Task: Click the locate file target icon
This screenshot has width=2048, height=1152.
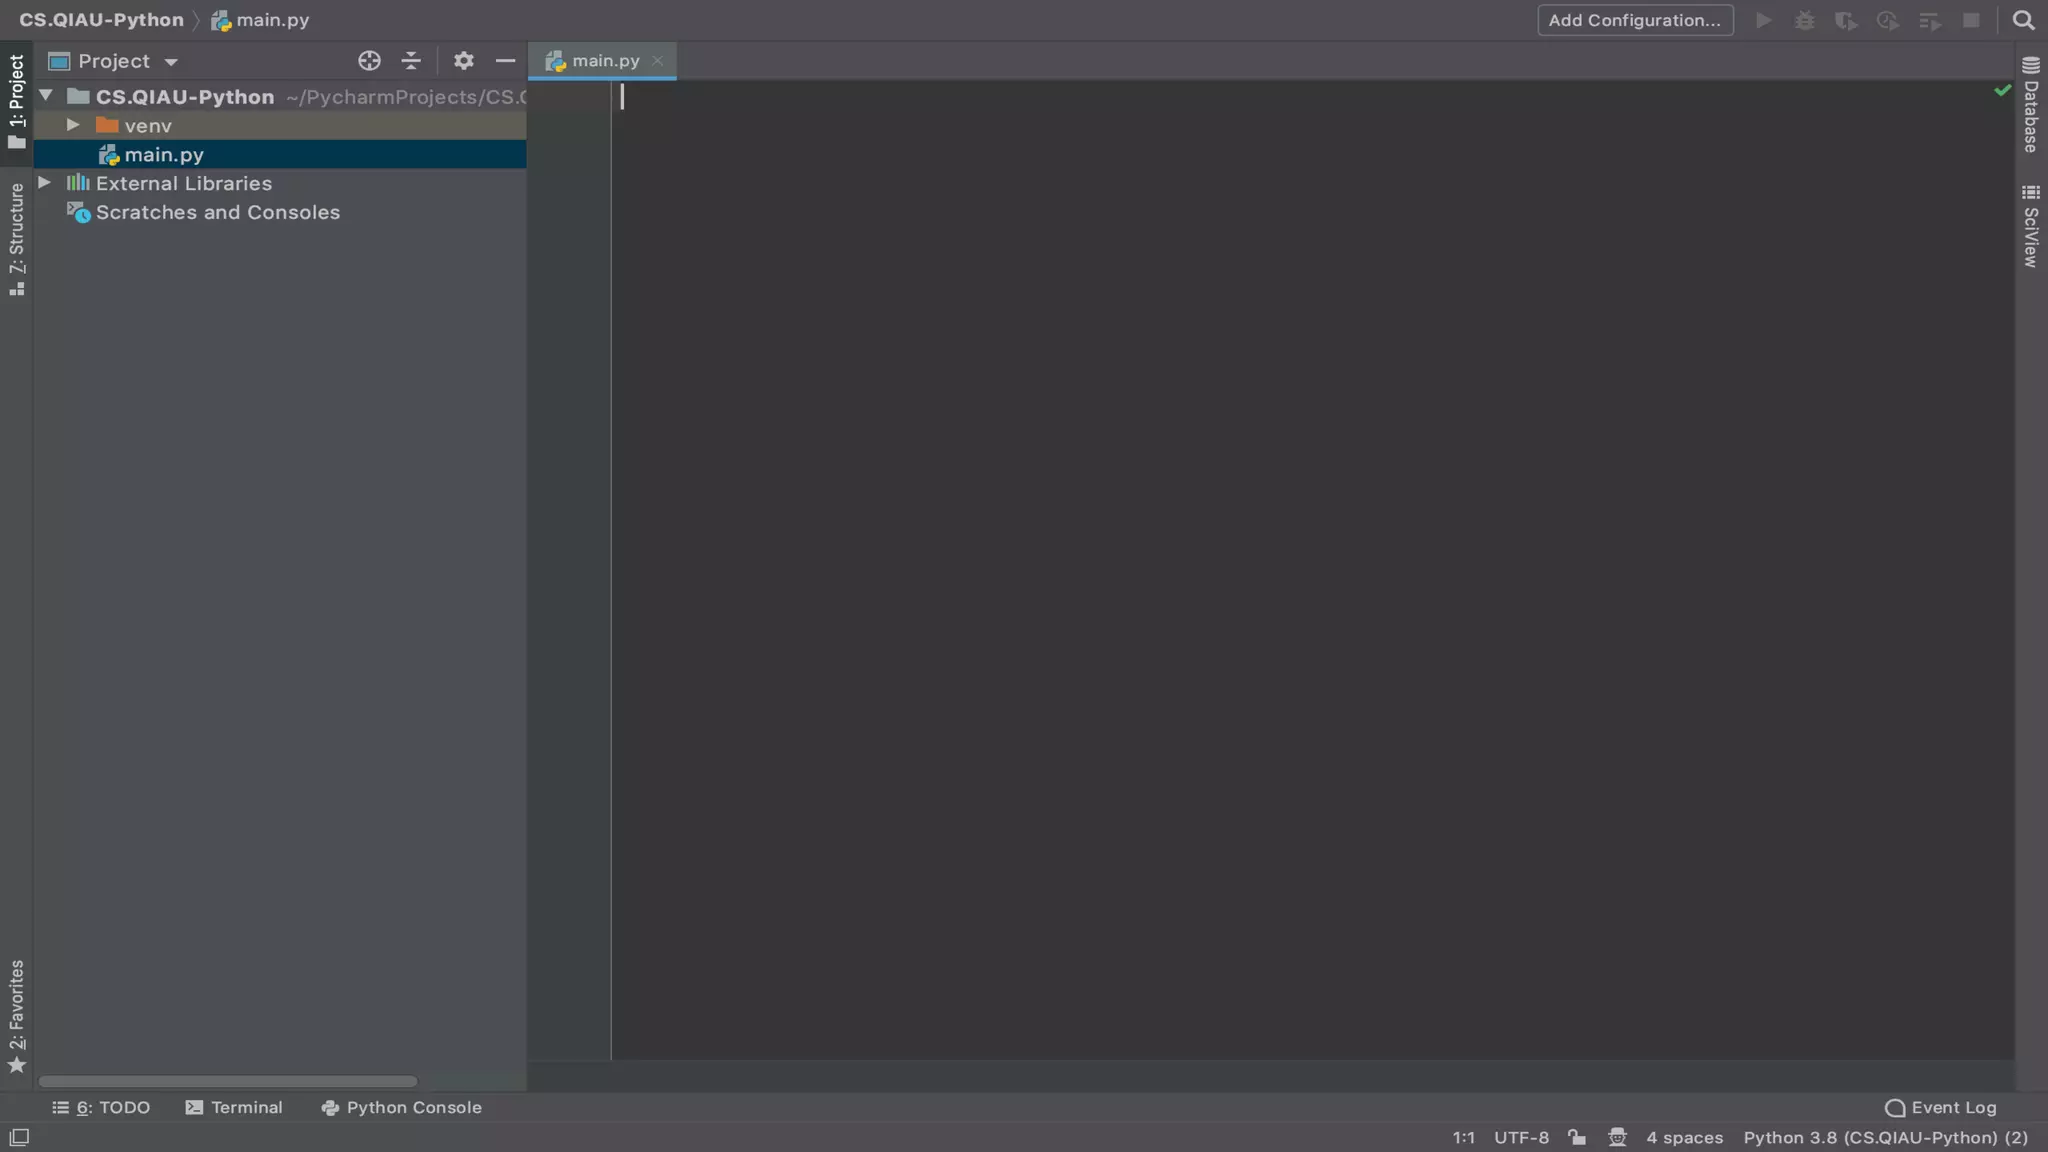Action: tap(369, 61)
